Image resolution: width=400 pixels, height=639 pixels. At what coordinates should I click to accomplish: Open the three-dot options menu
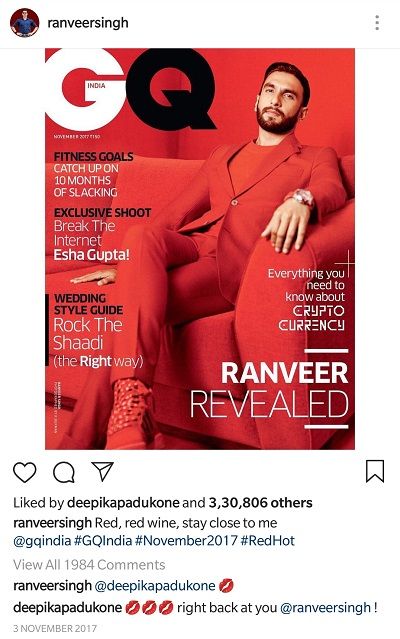pos(377,23)
